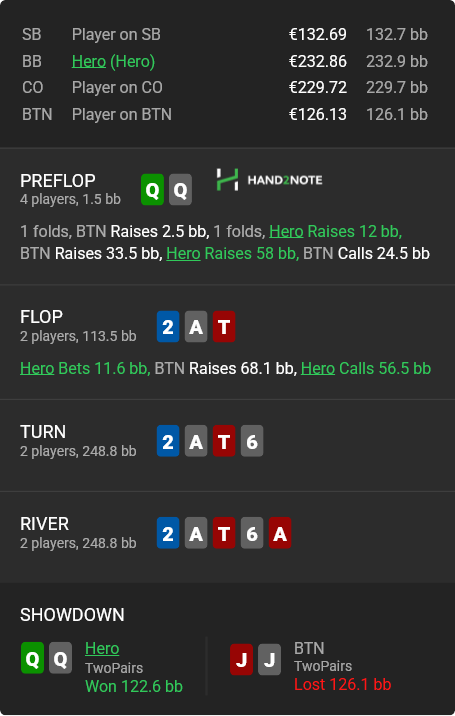
Task: Click the green Q card in preflop
Action: [153, 190]
